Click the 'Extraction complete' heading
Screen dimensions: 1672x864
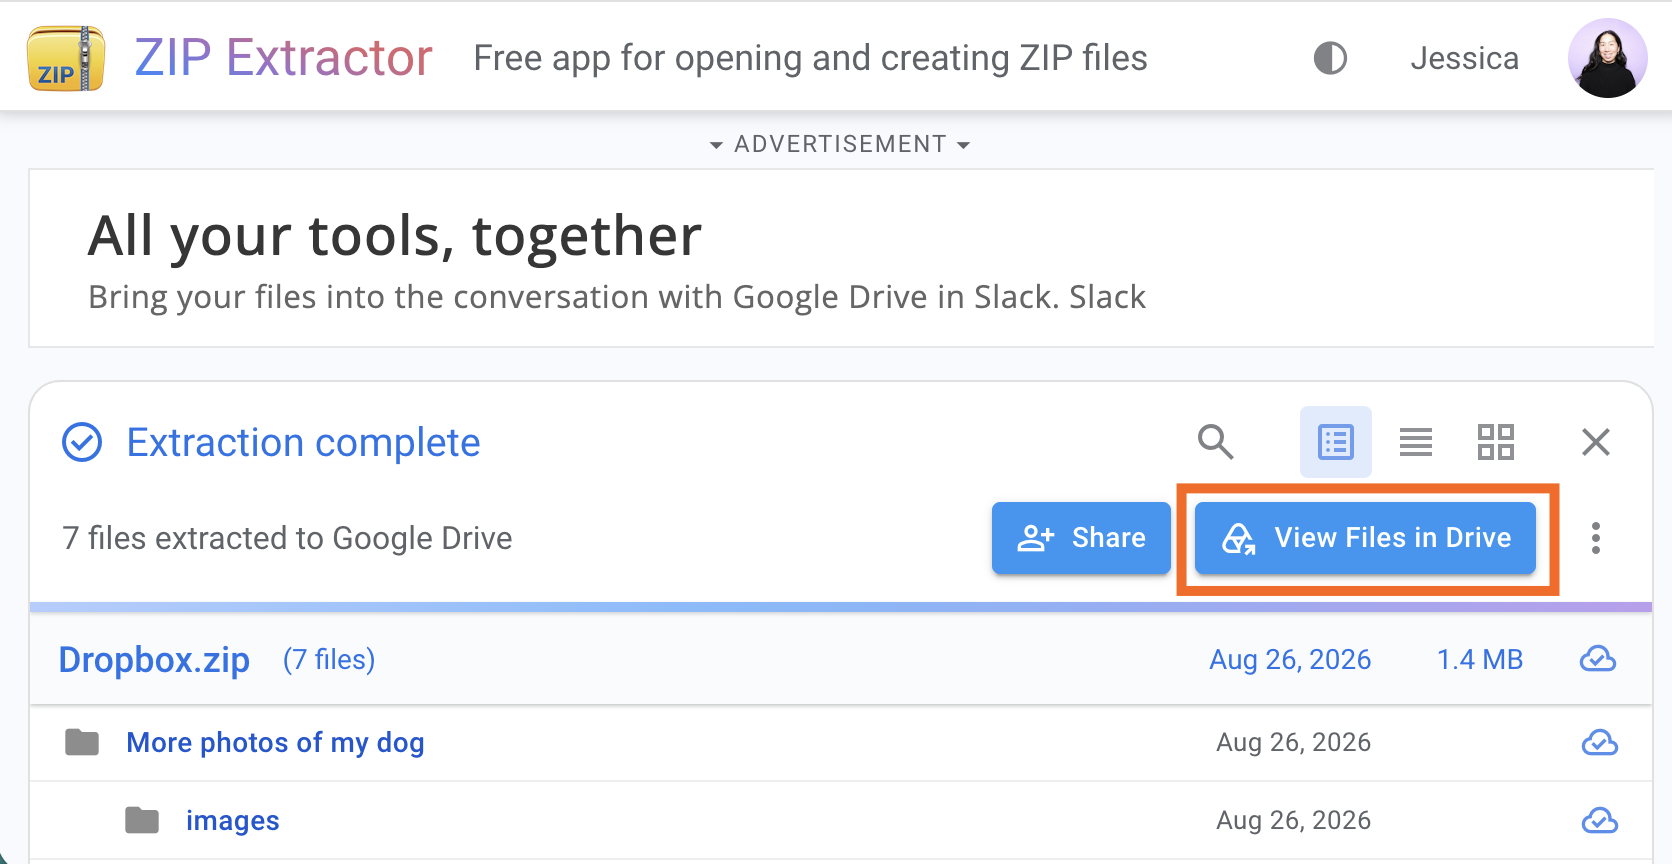click(304, 442)
